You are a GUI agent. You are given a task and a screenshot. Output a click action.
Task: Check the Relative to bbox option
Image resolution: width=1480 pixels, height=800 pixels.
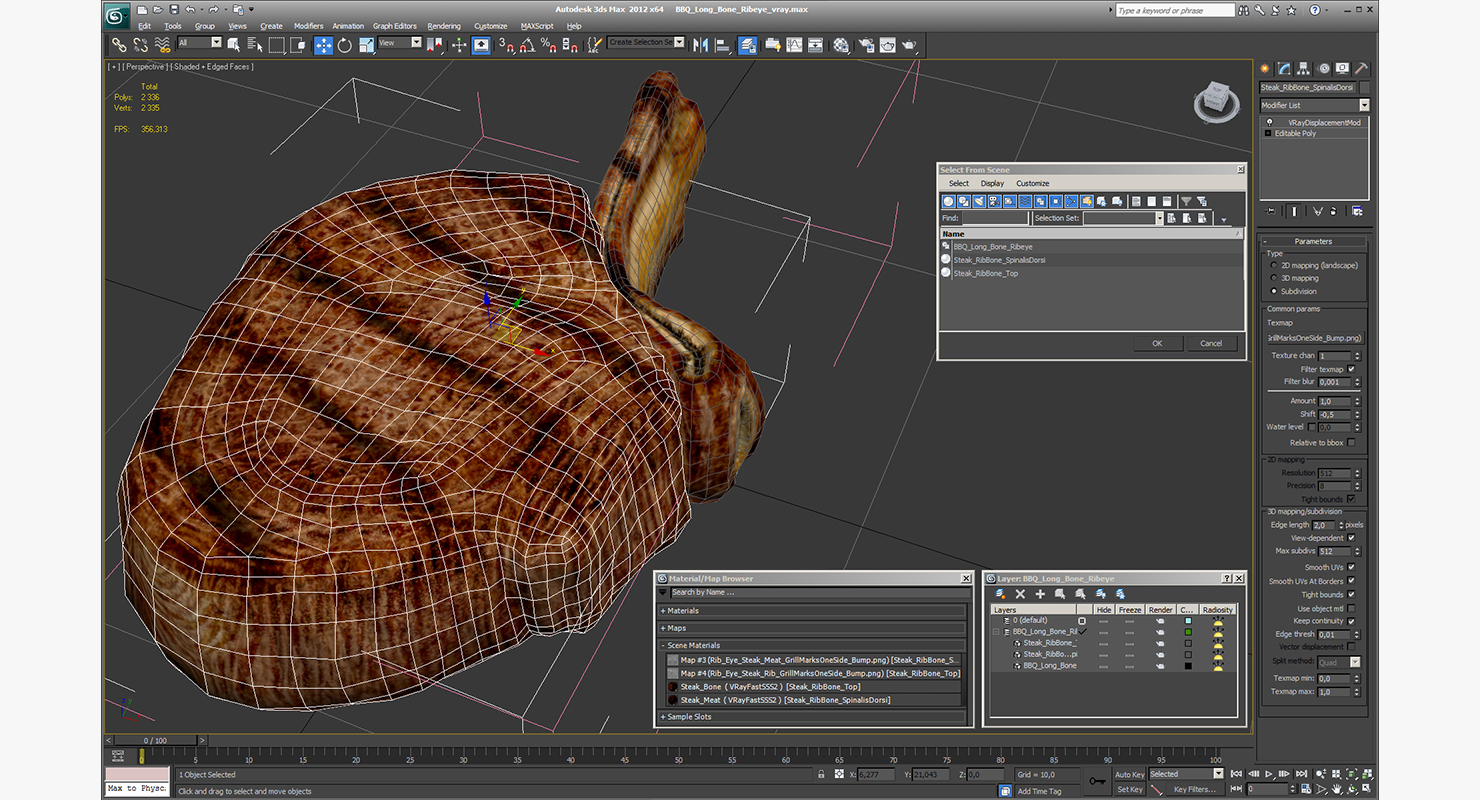click(x=1351, y=442)
